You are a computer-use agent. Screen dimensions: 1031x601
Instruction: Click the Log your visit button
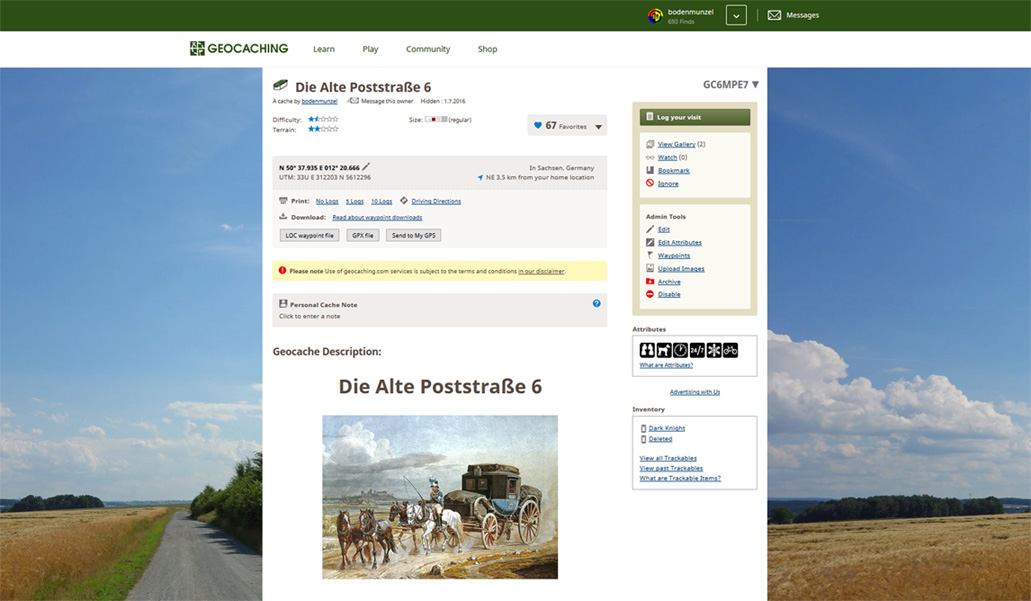coord(694,117)
